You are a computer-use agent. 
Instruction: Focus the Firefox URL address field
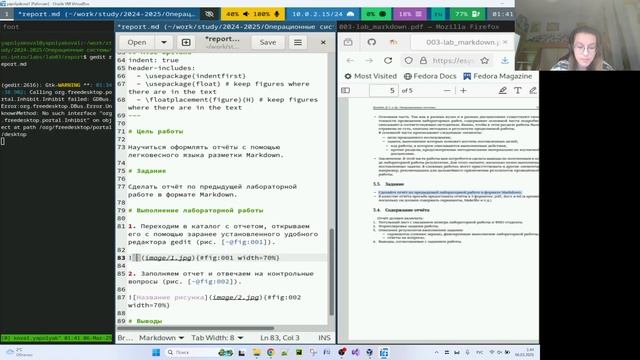coord(453,60)
